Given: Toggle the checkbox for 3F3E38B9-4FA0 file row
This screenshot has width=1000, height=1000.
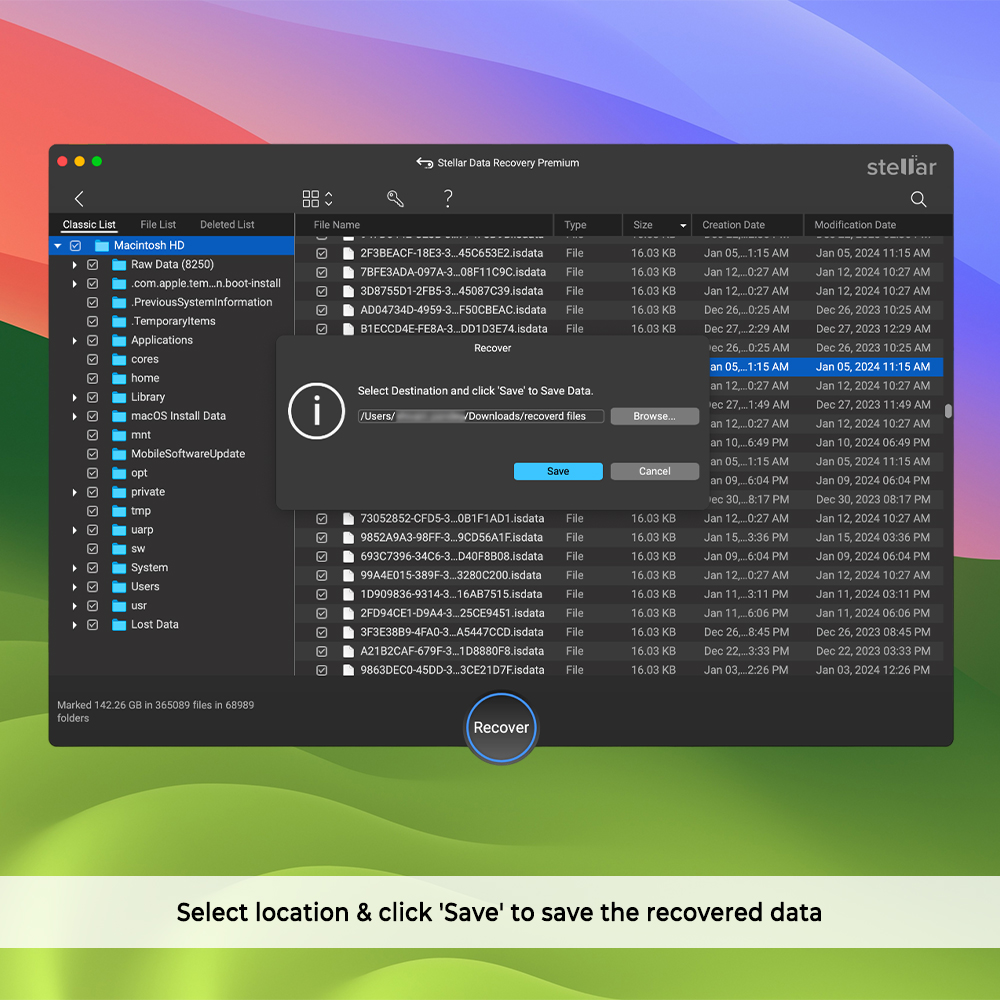Looking at the screenshot, I should tap(322, 632).
